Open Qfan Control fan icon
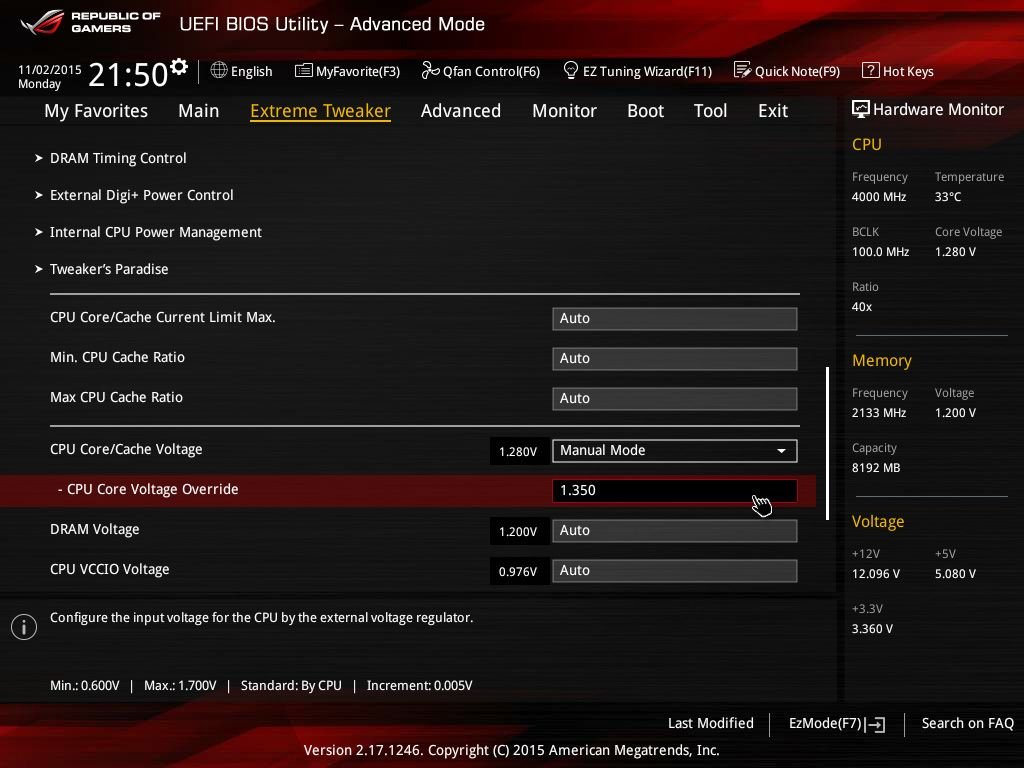 point(430,70)
